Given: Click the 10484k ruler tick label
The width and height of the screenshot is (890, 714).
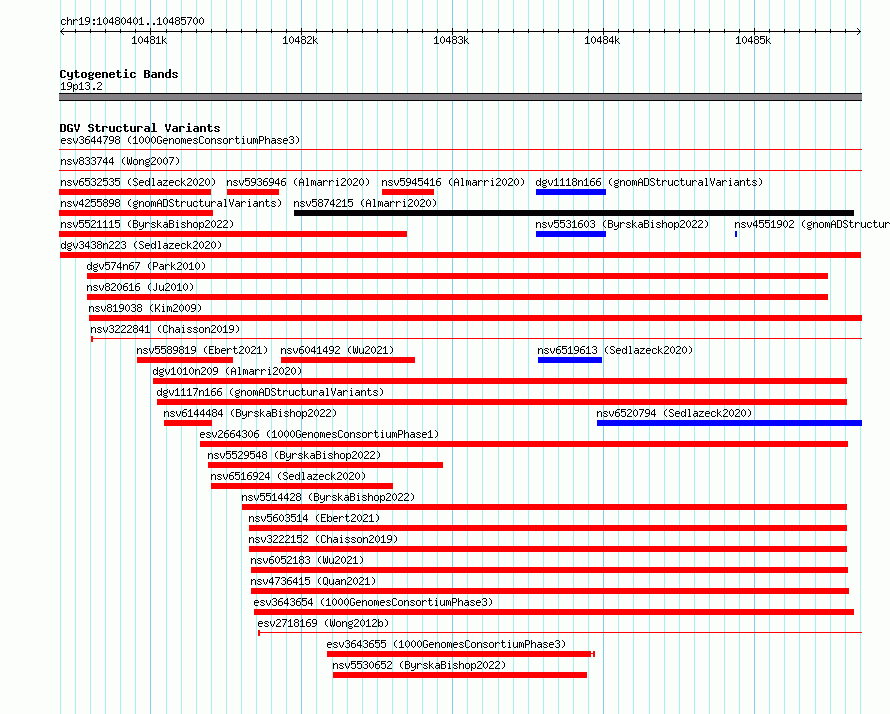Looking at the screenshot, I should click(x=602, y=40).
